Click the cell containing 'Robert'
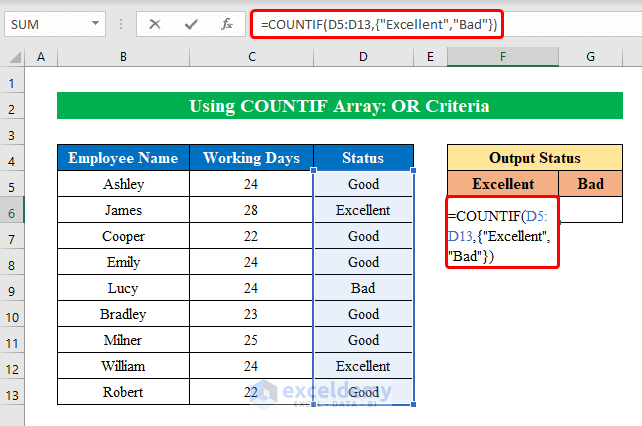Viewport: 642px width, 426px height. point(123,392)
